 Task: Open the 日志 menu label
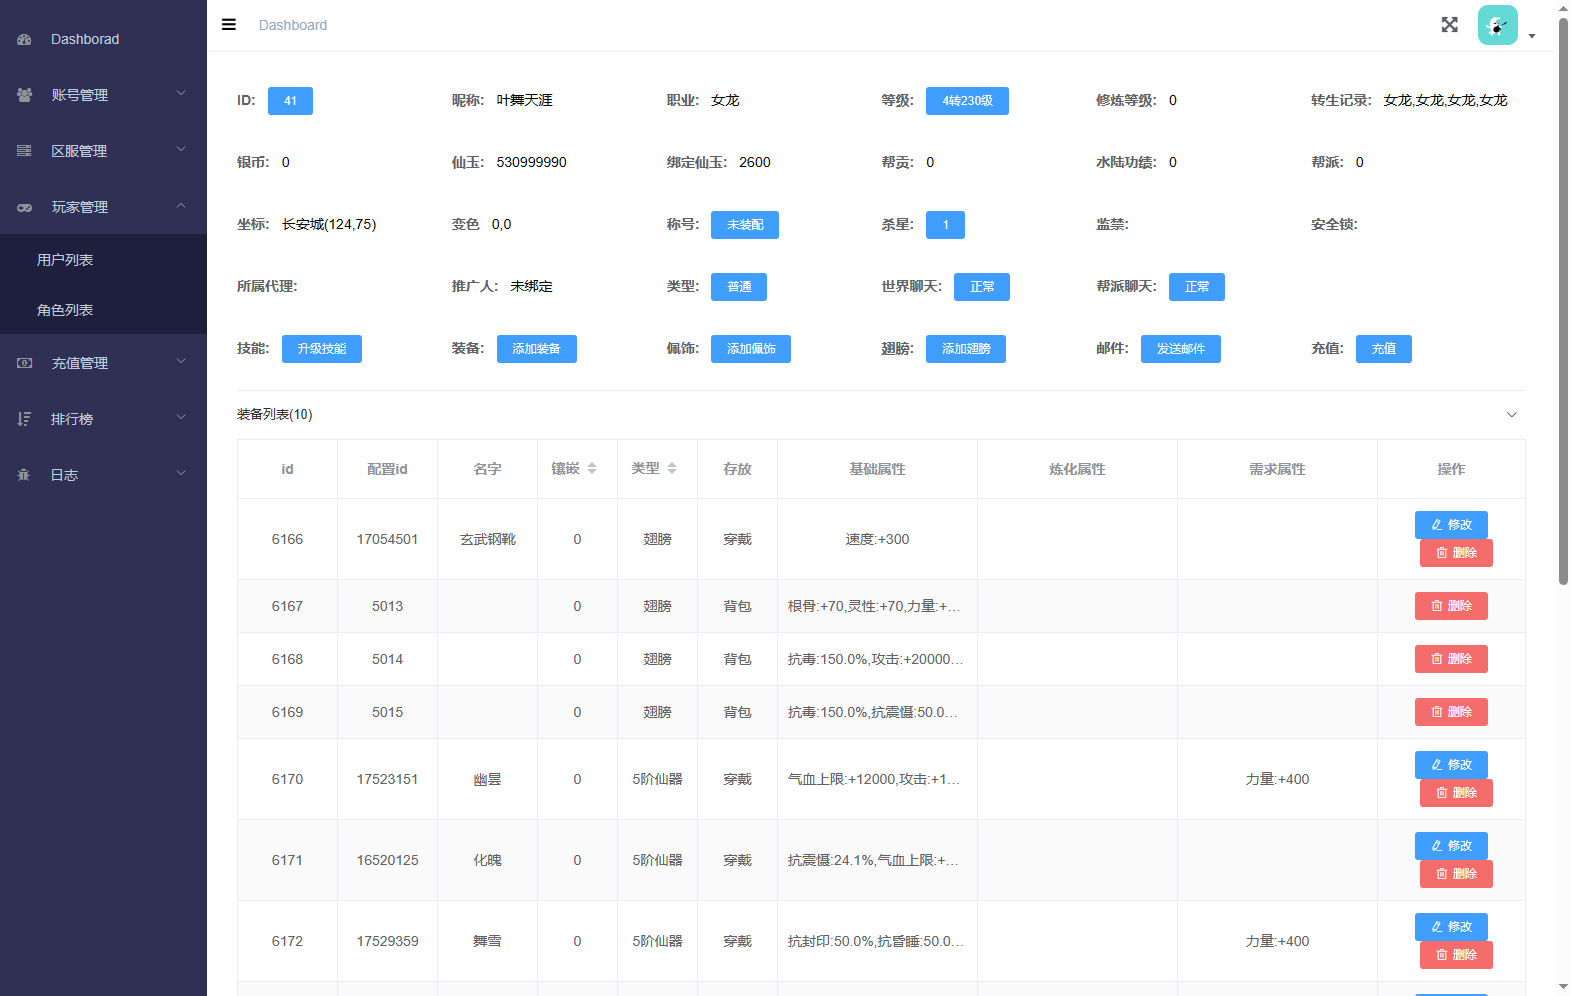(65, 475)
